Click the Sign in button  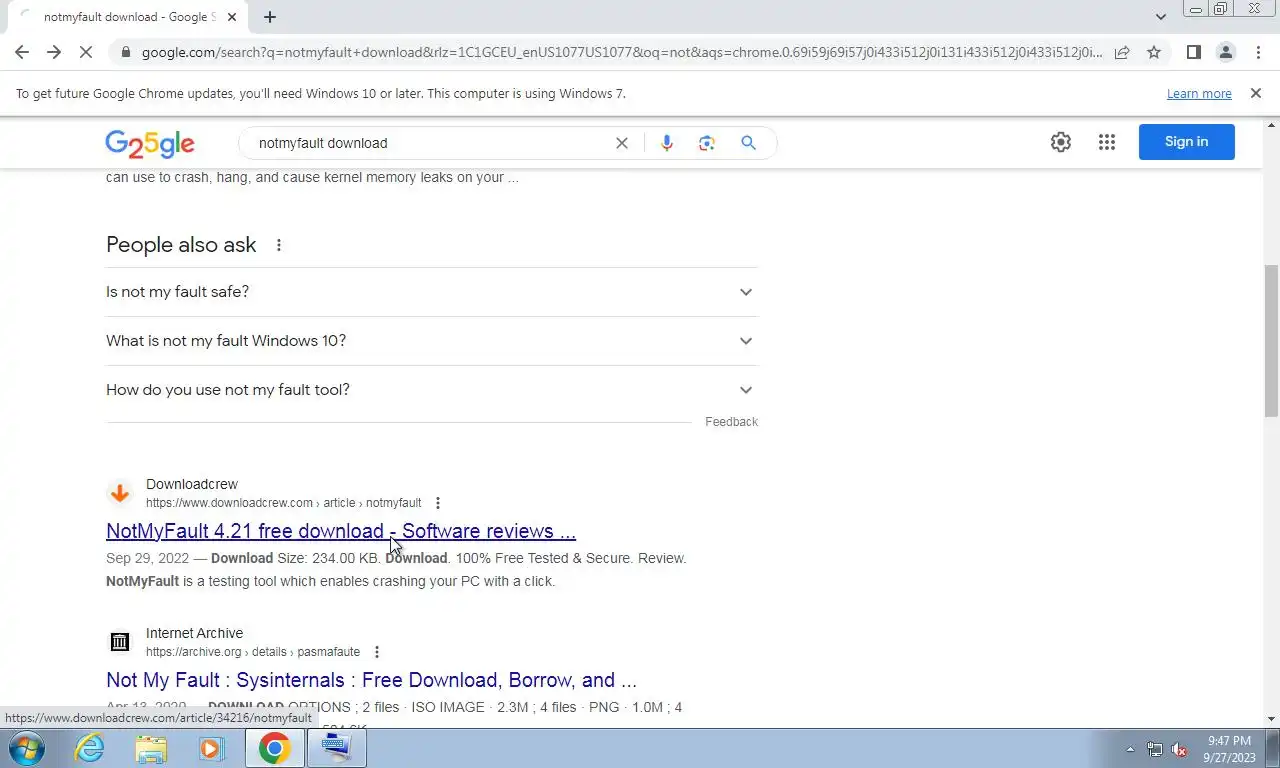1186,142
